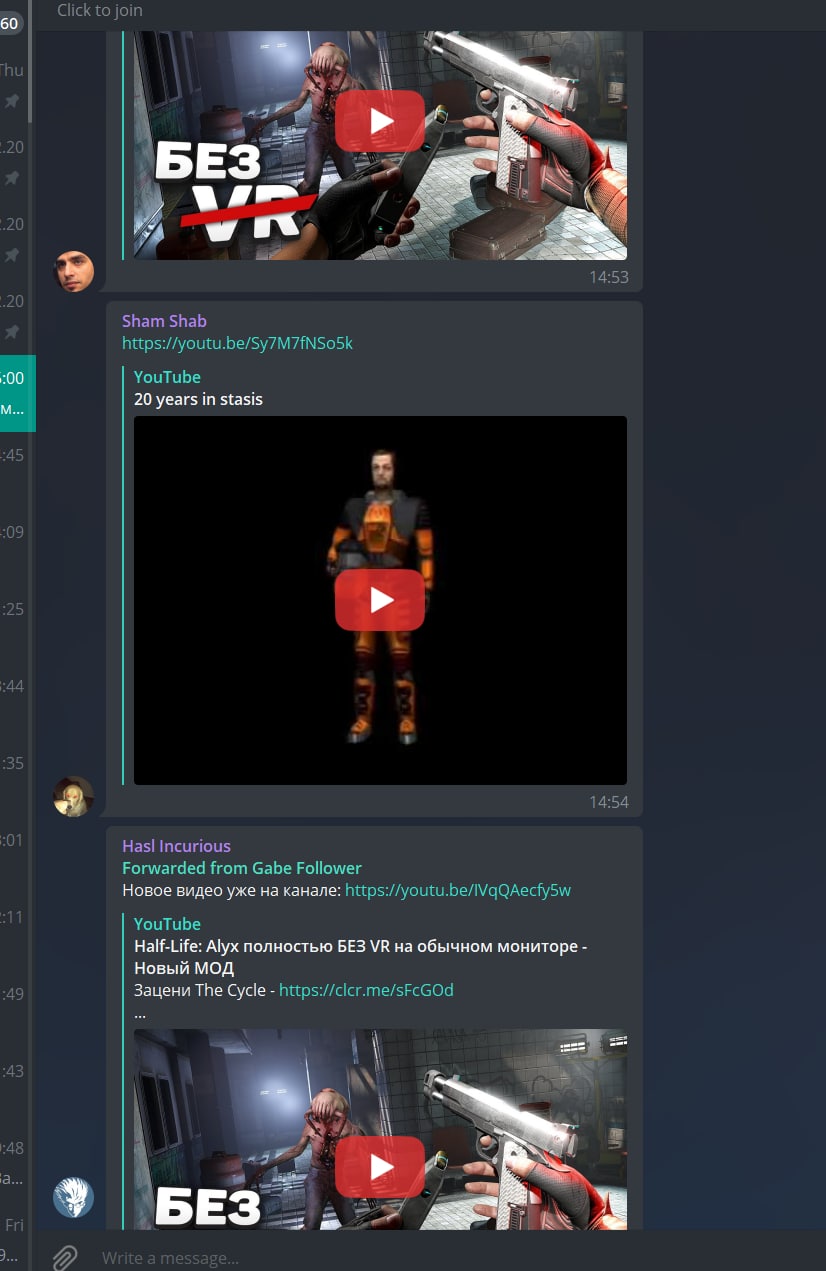The height and width of the screenshot is (1271, 826).
Task: Open the man's face avatar beside 14:53
Action: click(73, 271)
